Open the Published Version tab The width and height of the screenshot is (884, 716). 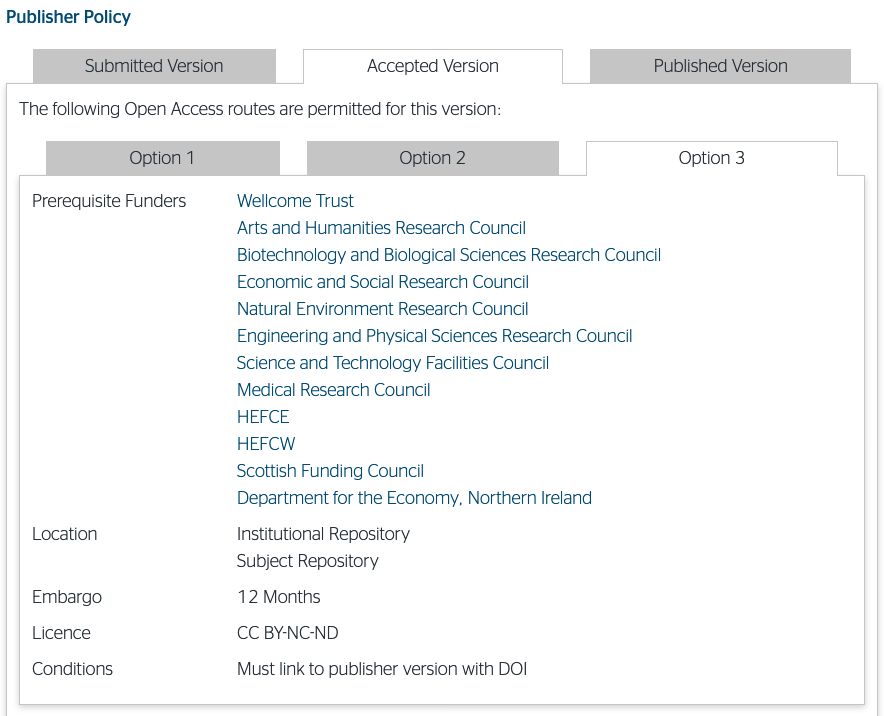point(720,66)
